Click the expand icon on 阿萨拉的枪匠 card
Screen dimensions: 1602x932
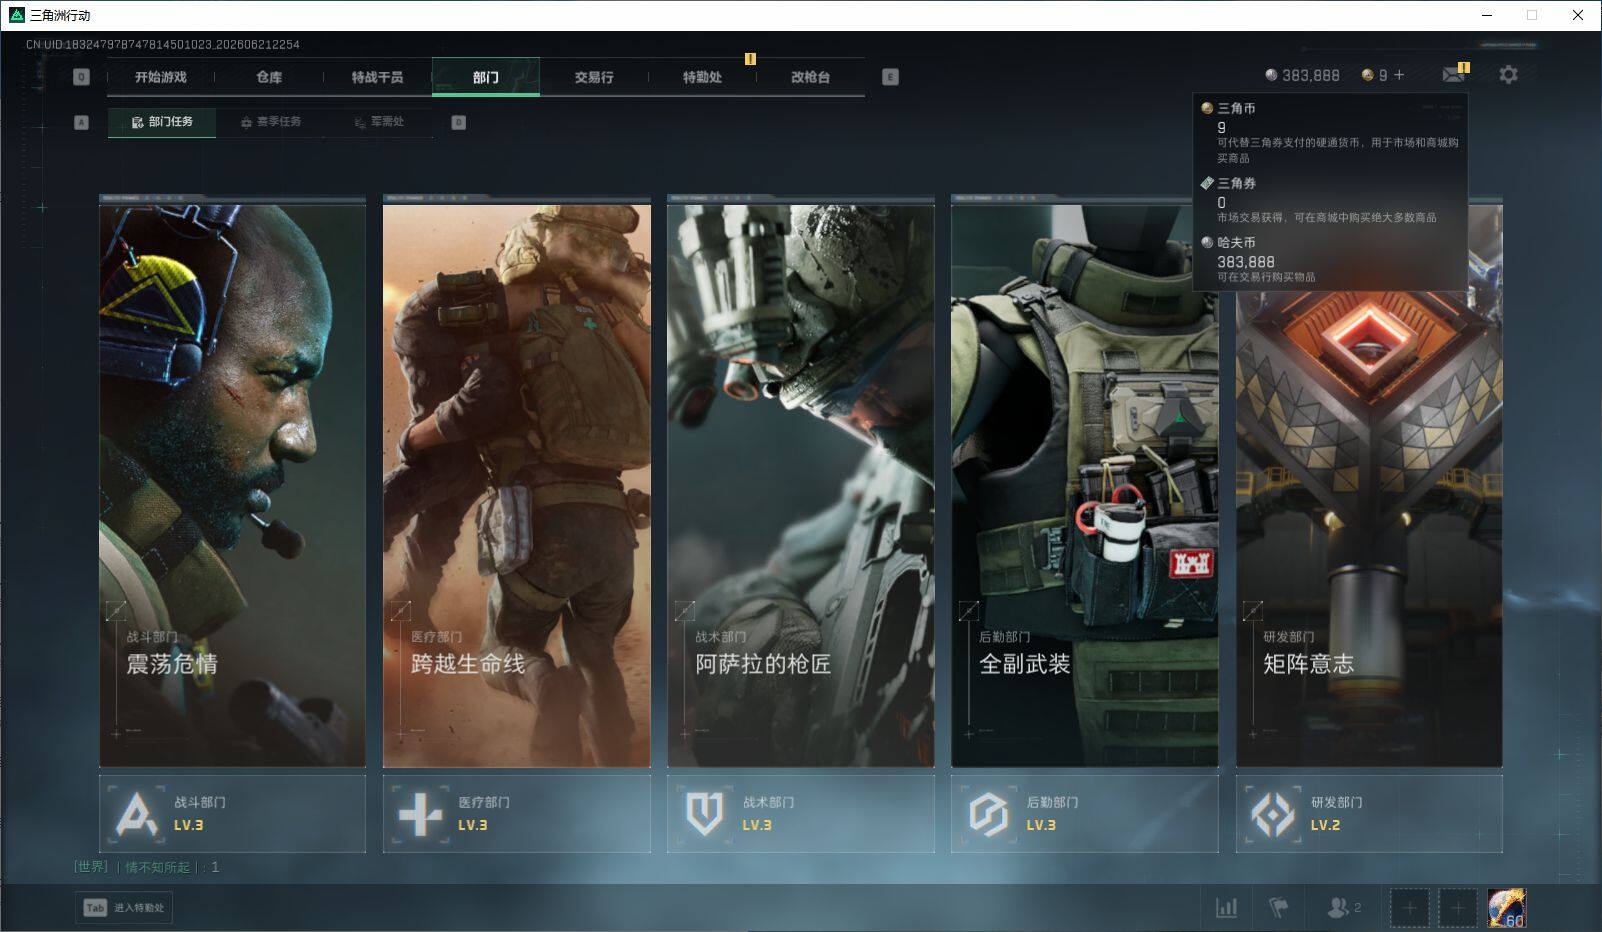point(685,610)
